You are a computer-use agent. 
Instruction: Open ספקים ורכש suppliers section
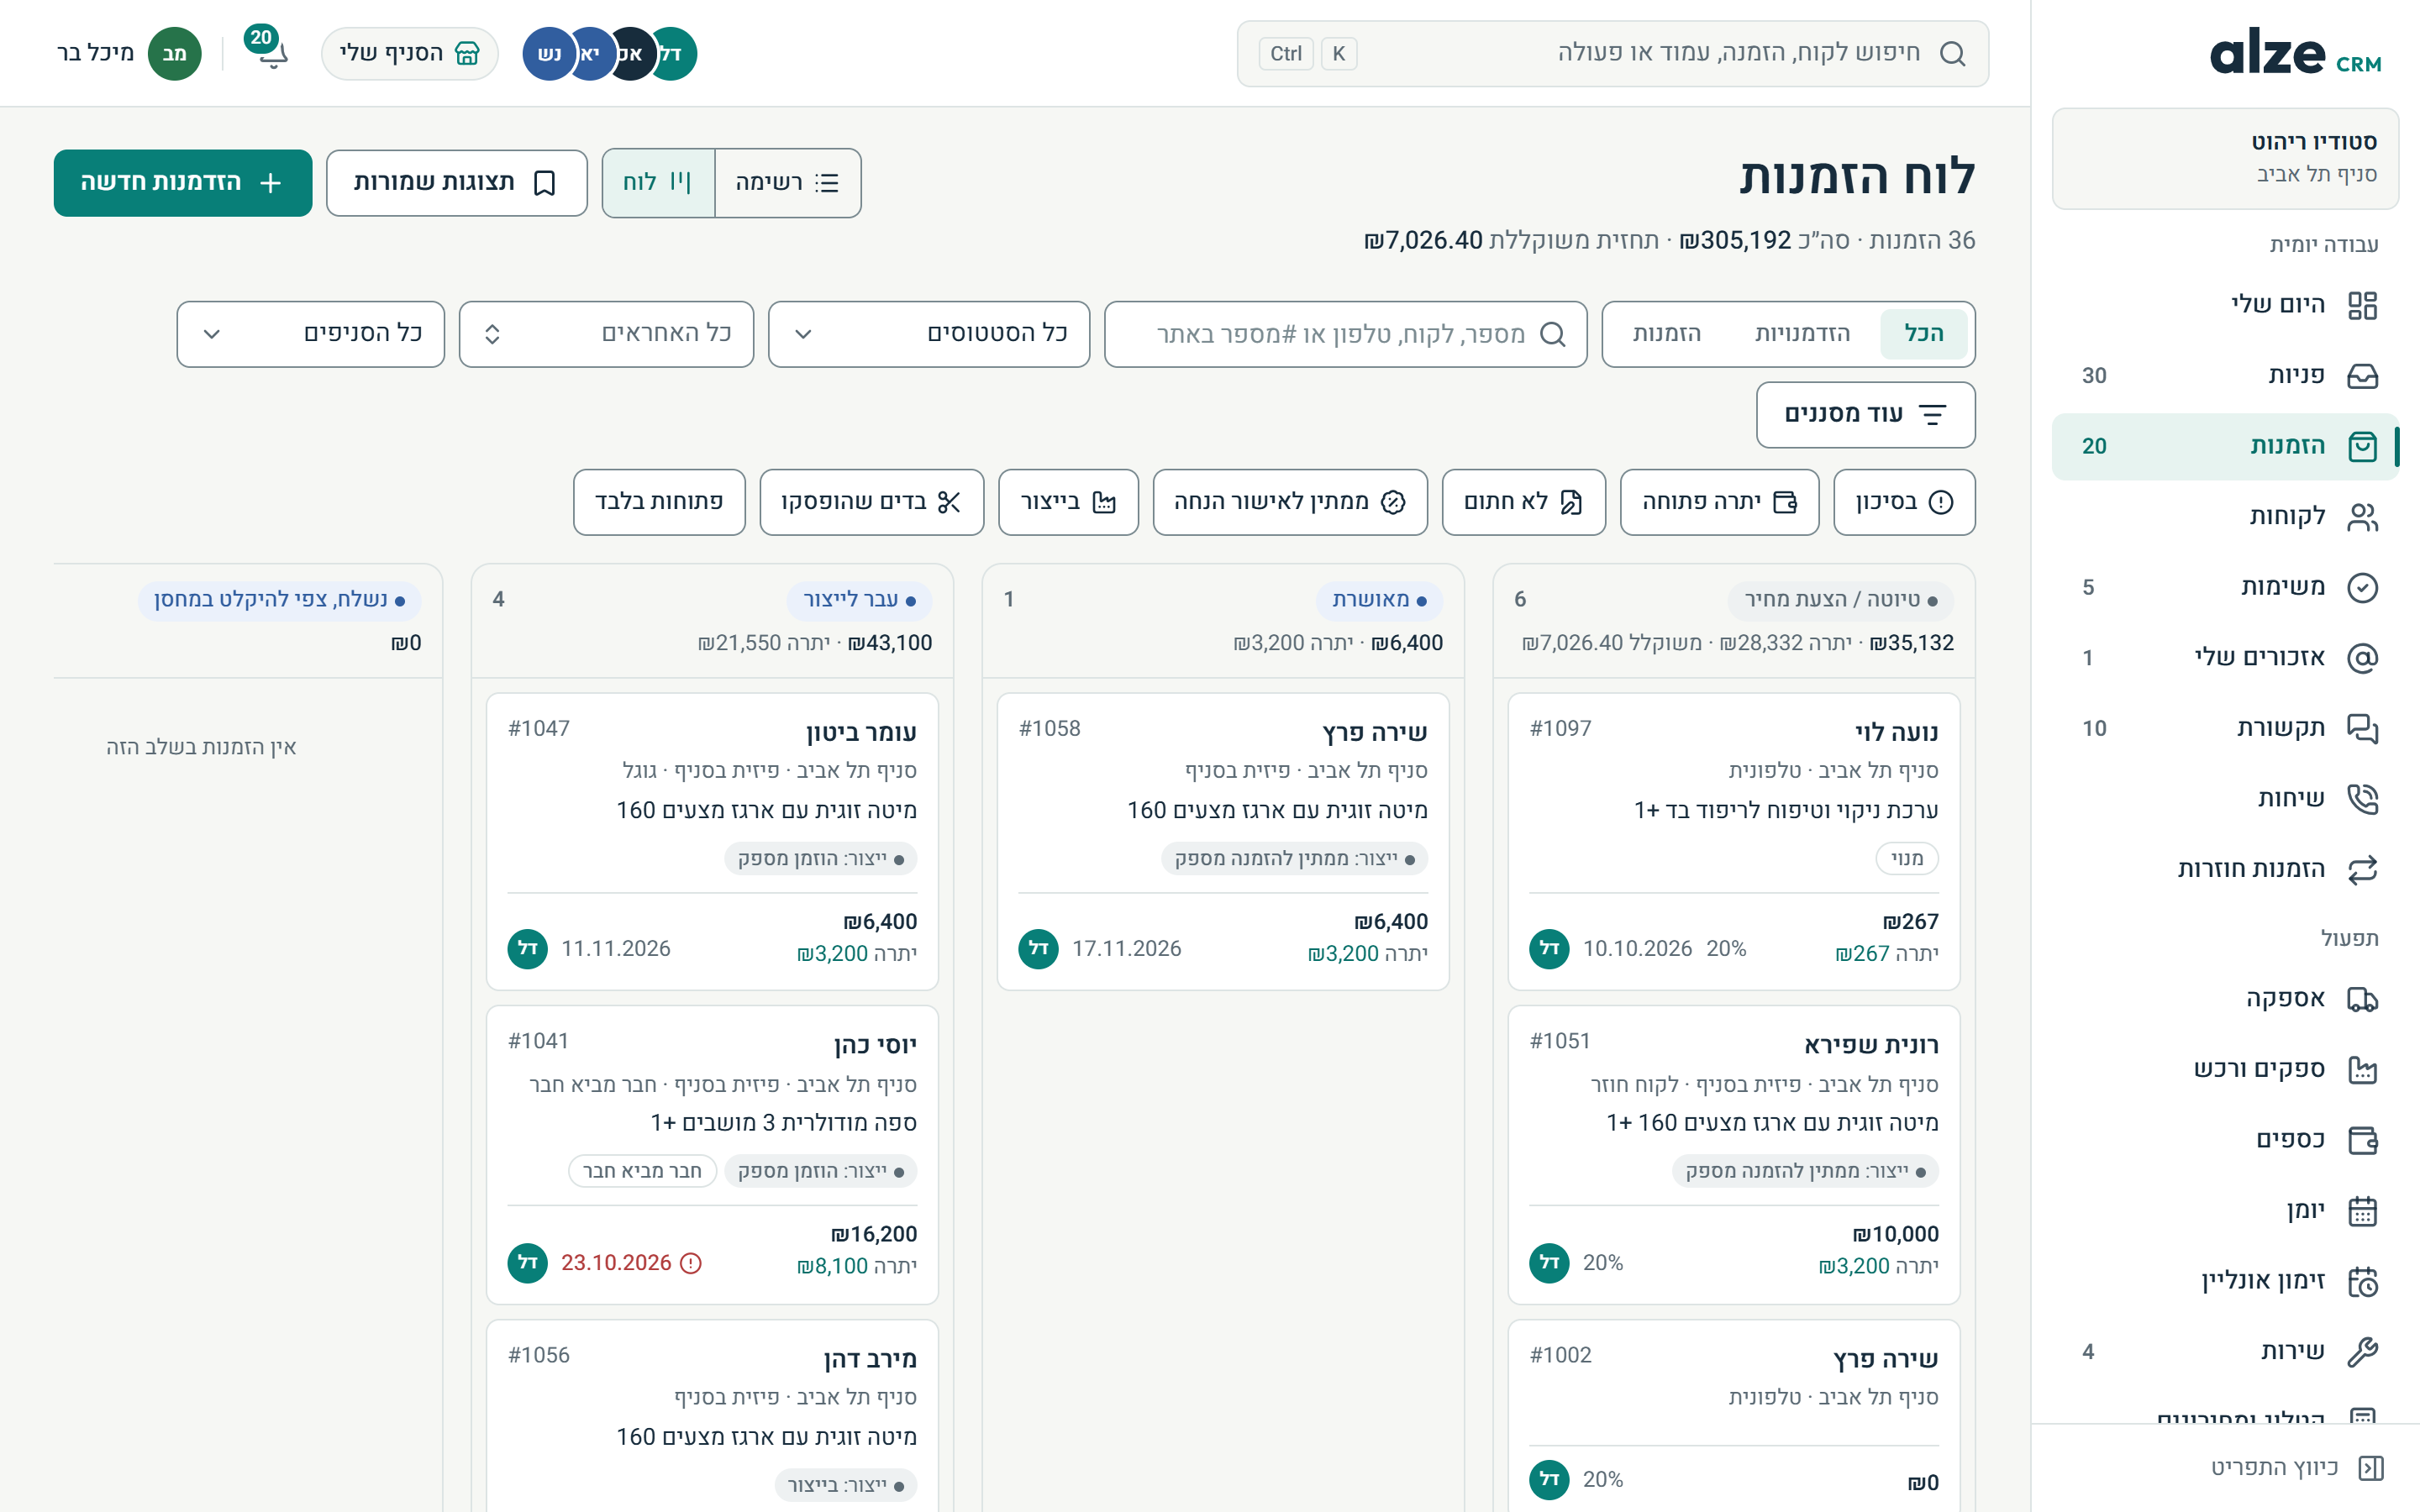pyautogui.click(x=2224, y=1070)
